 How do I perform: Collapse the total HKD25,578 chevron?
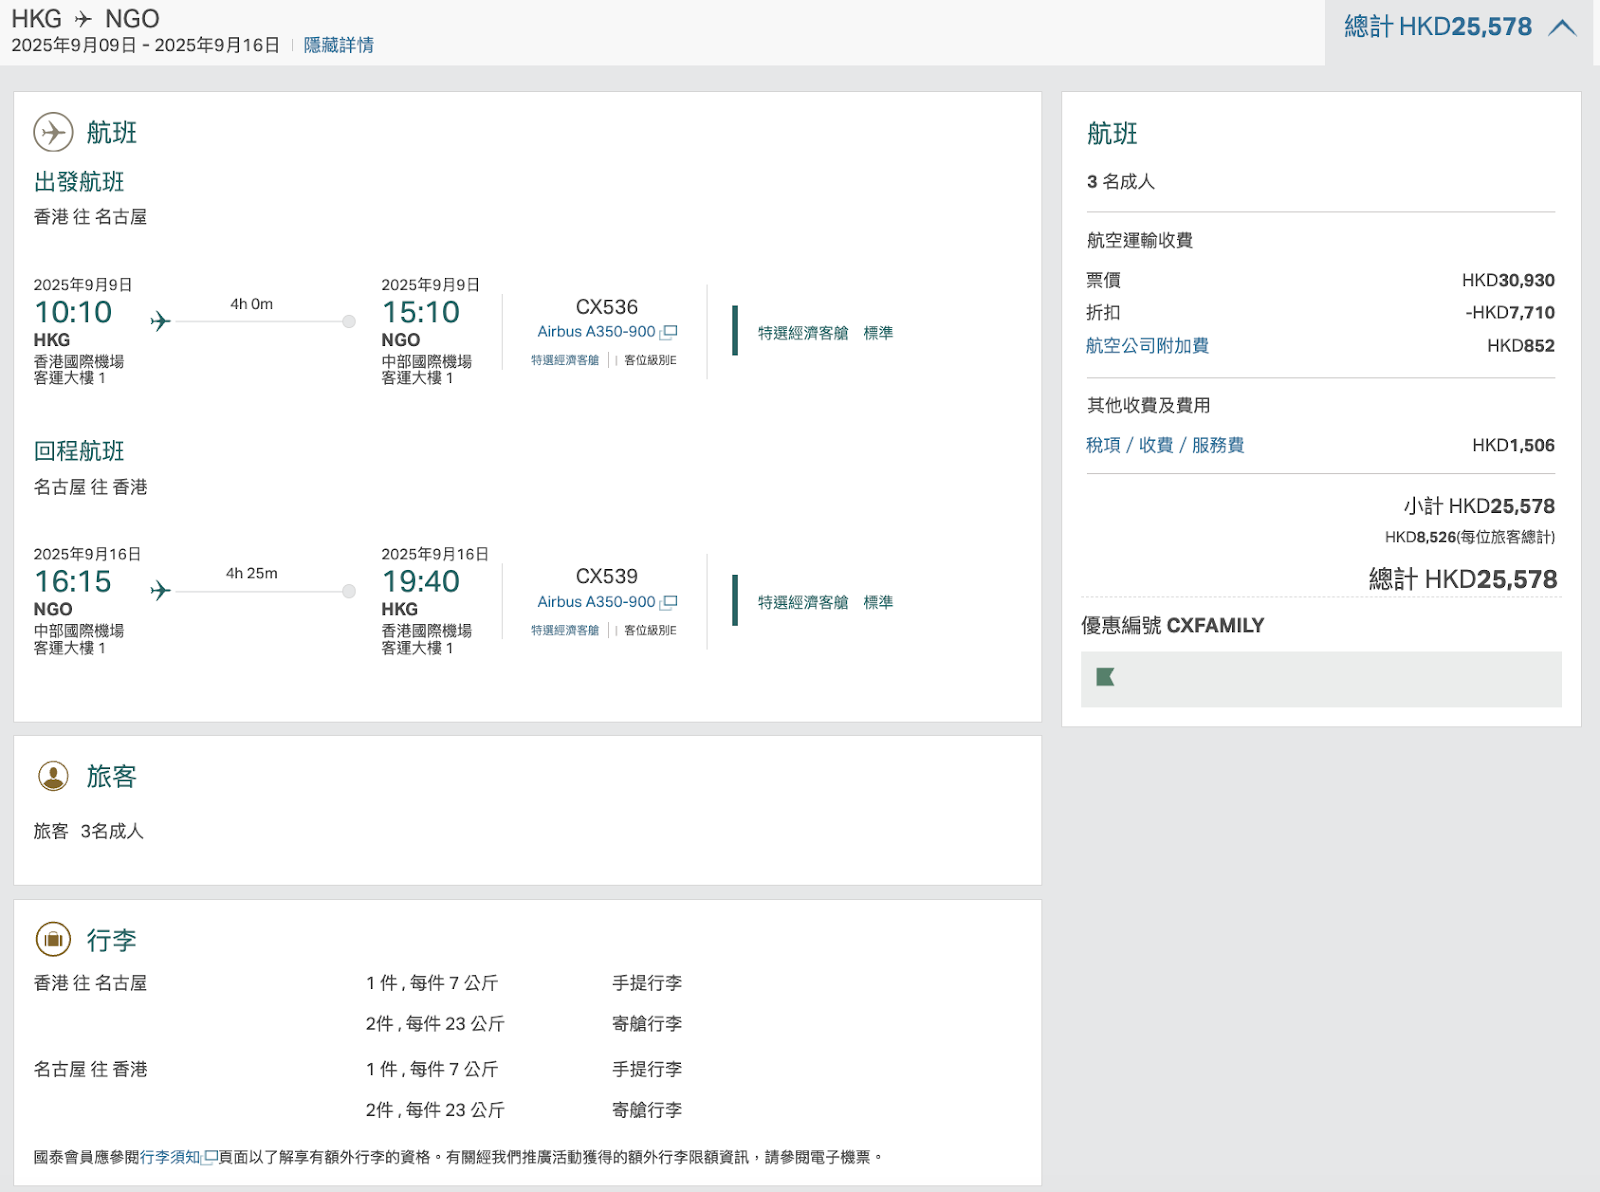tap(1562, 28)
